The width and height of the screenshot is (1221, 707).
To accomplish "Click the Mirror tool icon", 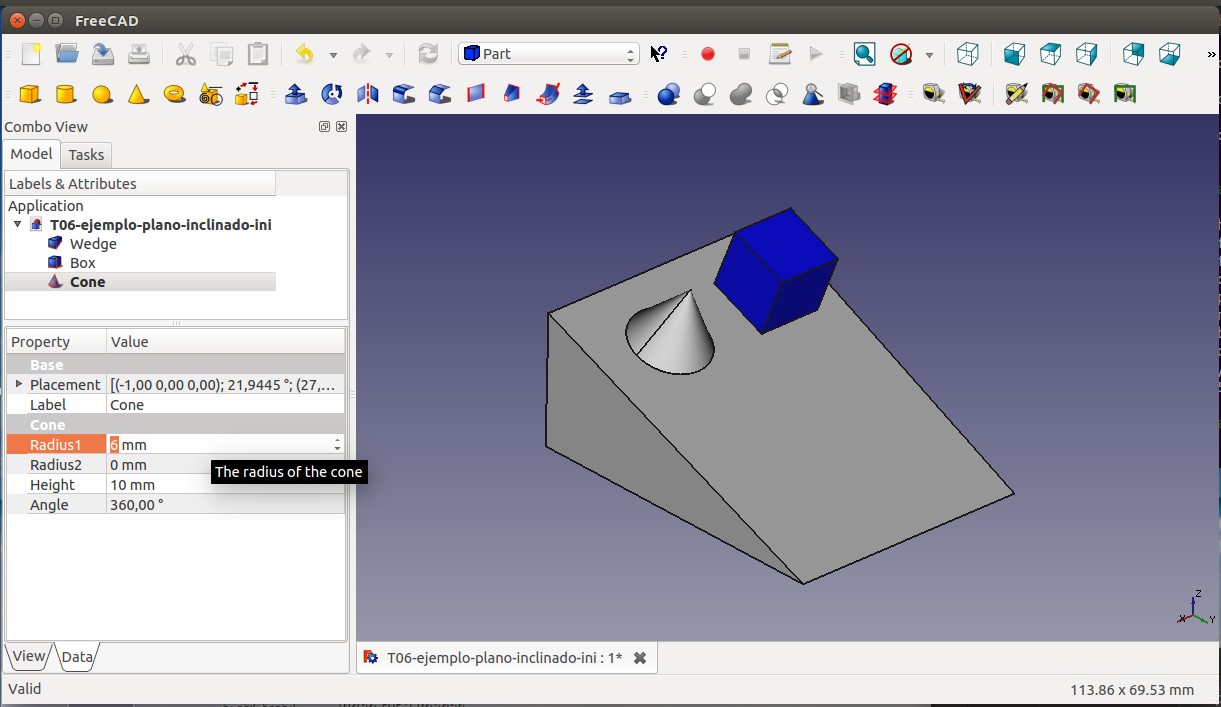I will pyautogui.click(x=368, y=94).
